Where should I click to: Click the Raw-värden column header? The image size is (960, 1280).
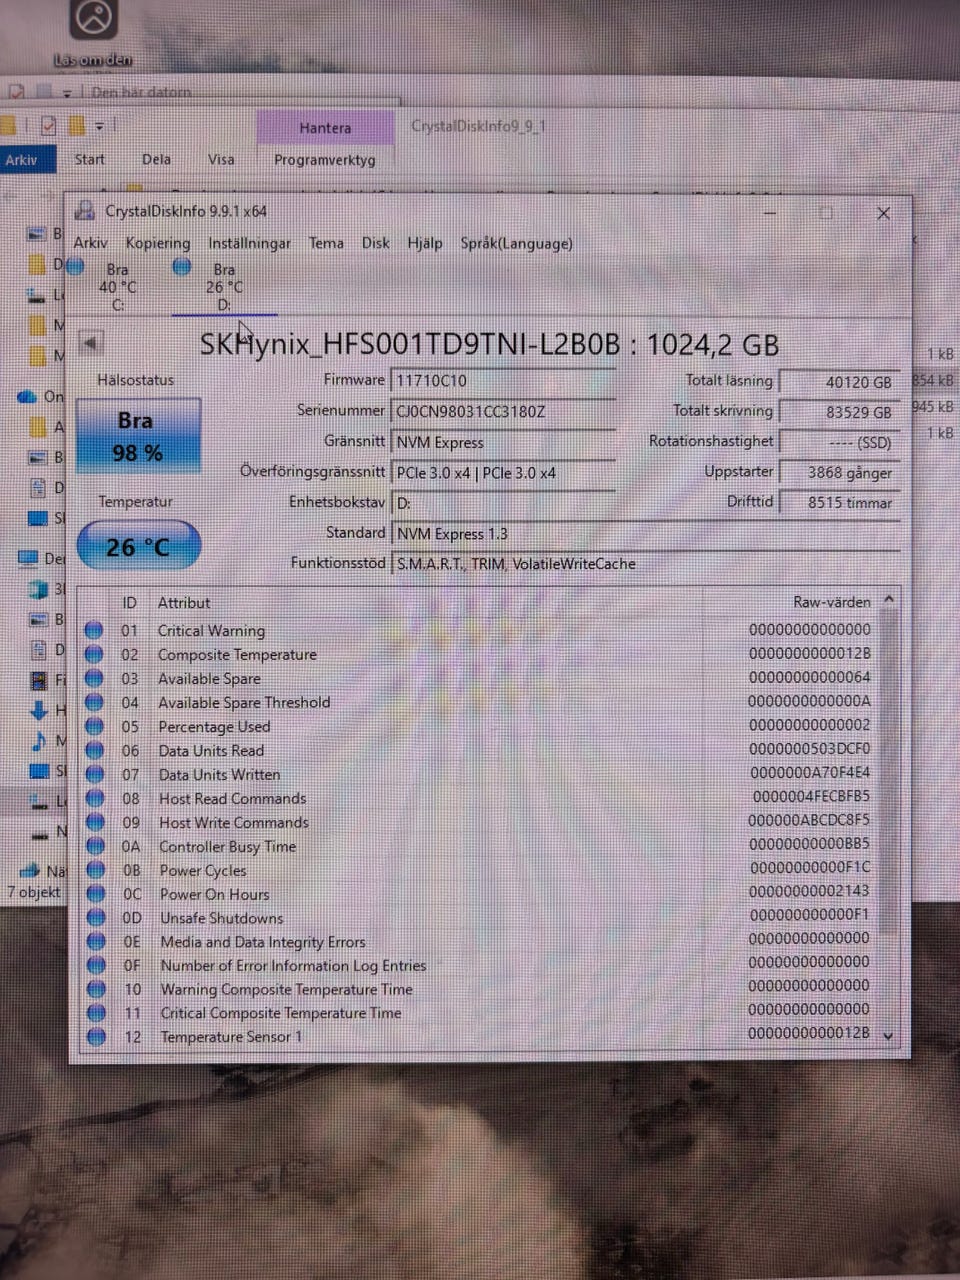pyautogui.click(x=831, y=602)
